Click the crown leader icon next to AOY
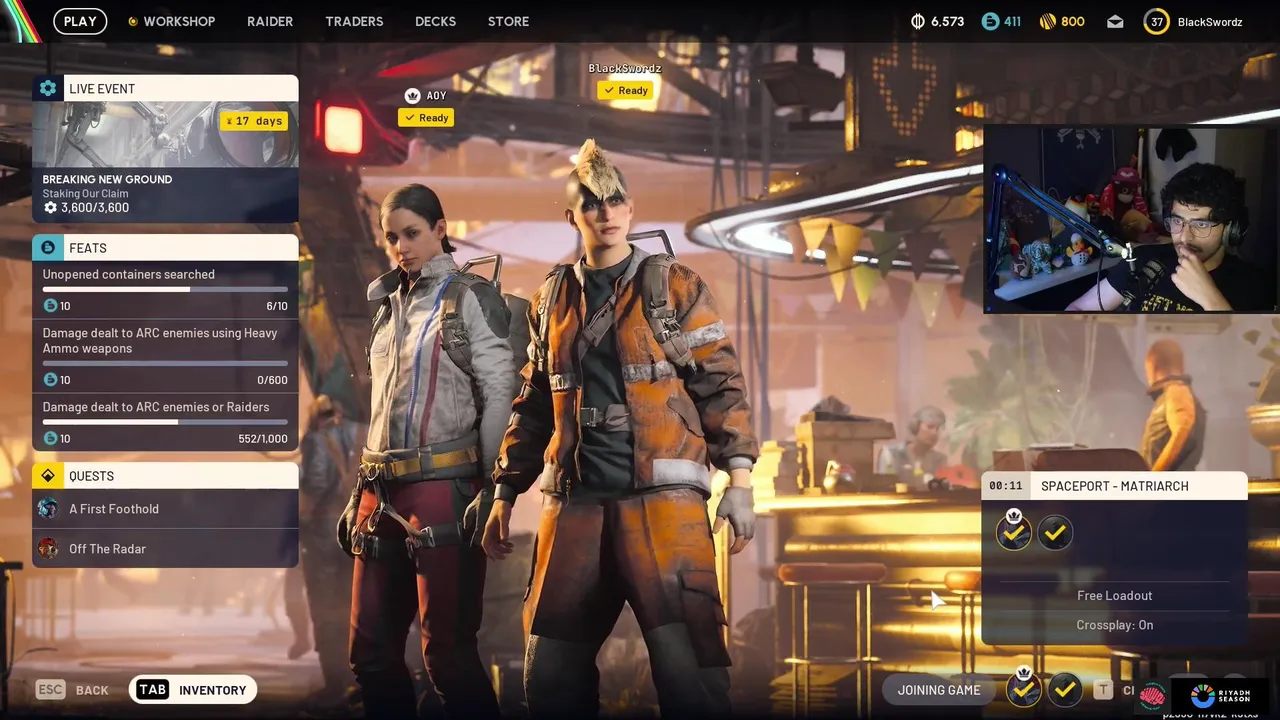 pos(412,95)
